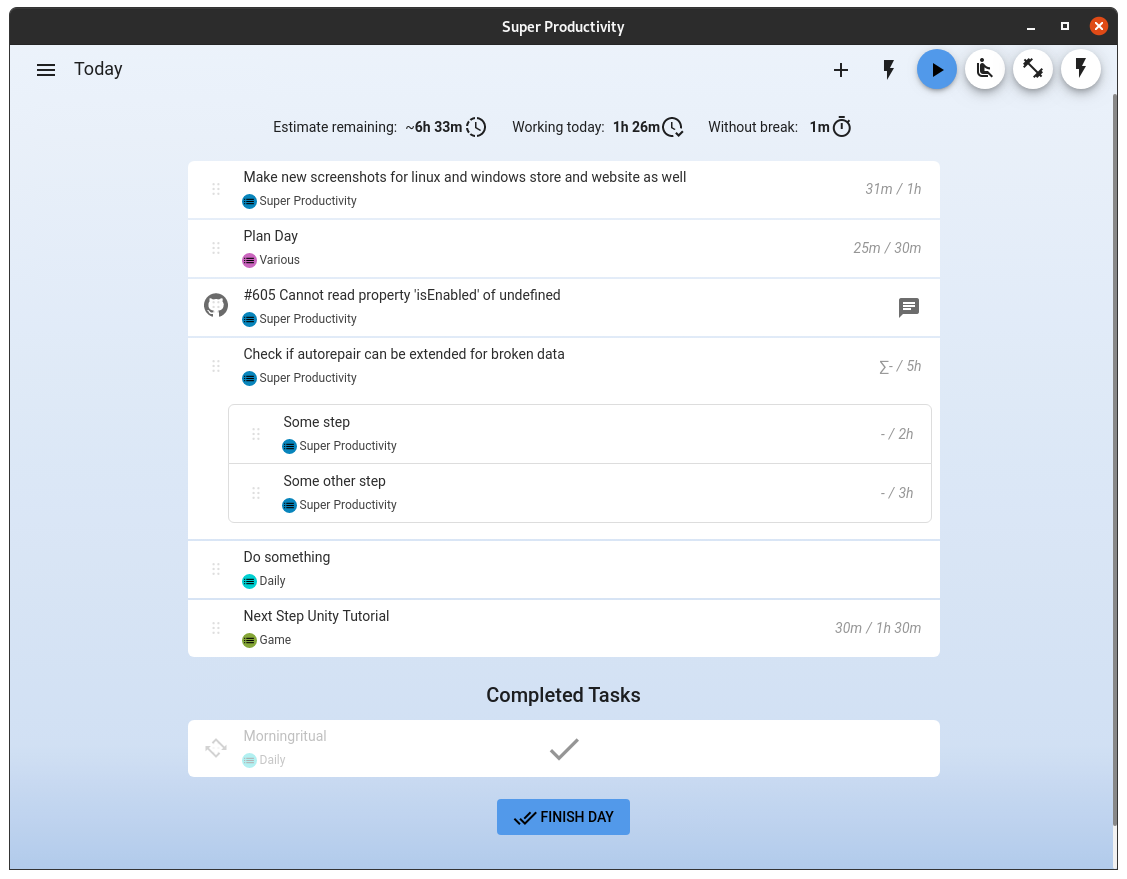Click the dumbbell exercise icon in the toolbar

(x=1033, y=69)
